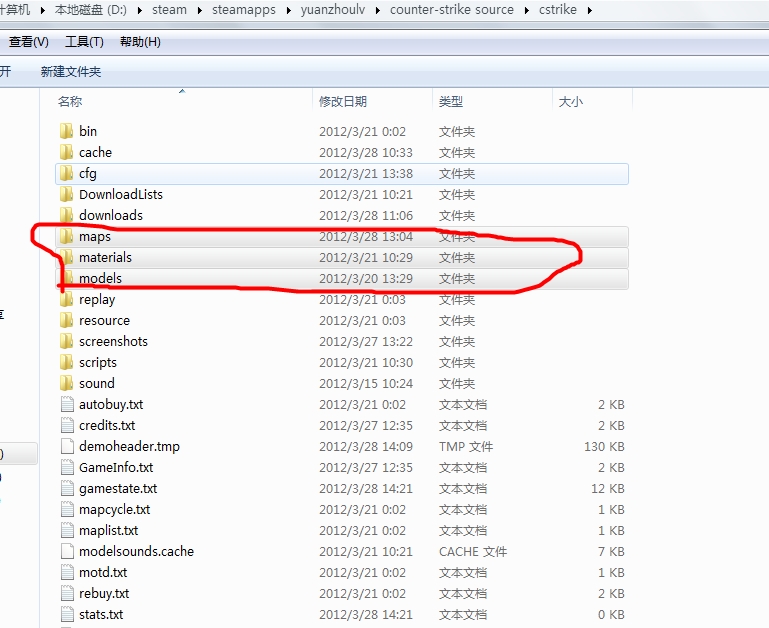The image size is (769, 628).
Task: Sort by the 名称 column header
Action: 70,102
